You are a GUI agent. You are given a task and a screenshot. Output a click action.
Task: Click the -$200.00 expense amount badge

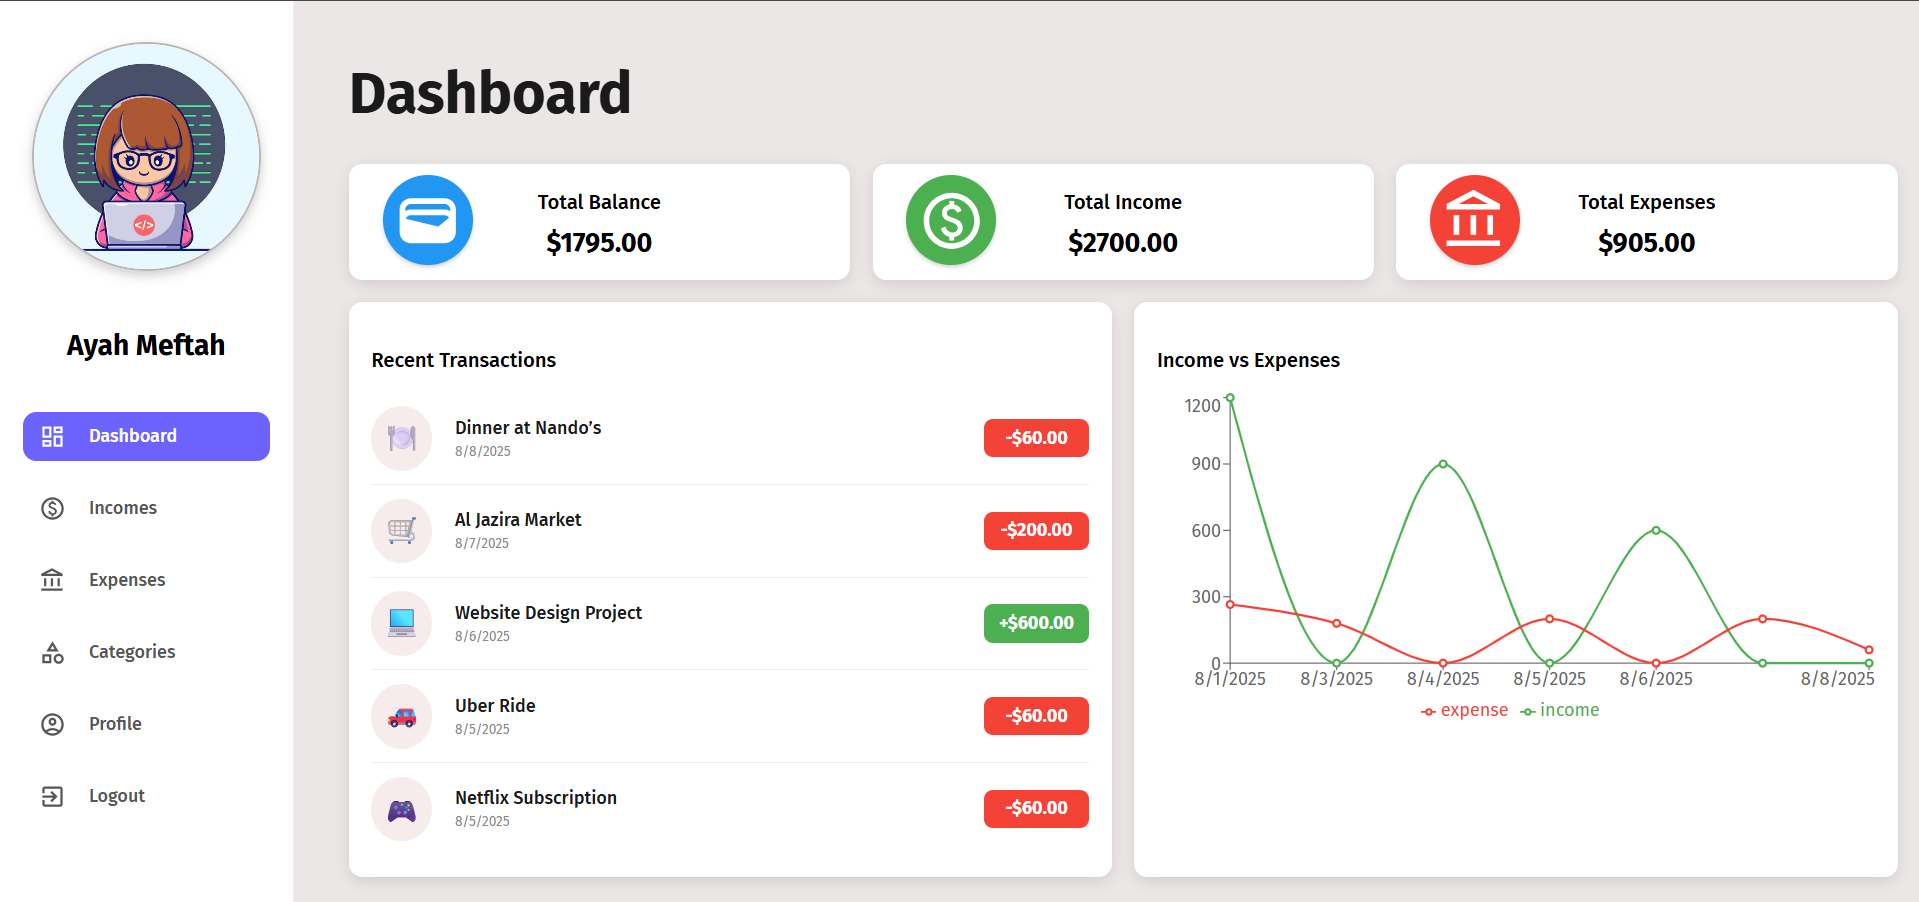1036,530
